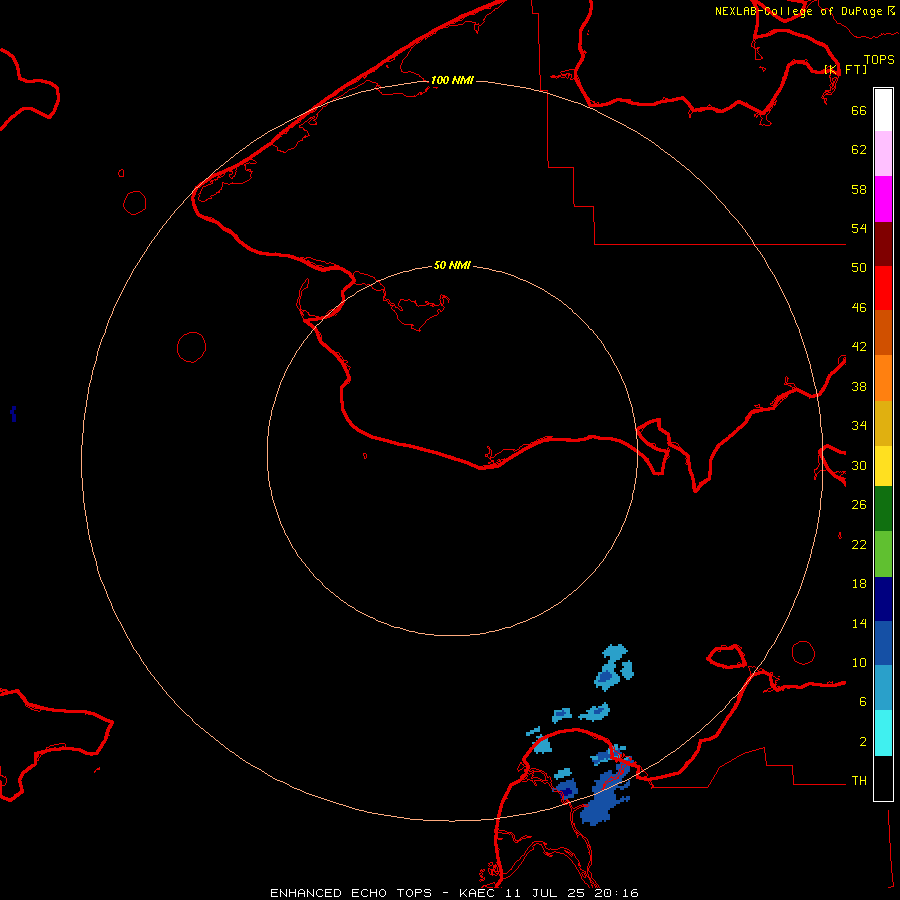This screenshot has width=900, height=900.
Task: Click the legend value "62"
Action: point(859,150)
